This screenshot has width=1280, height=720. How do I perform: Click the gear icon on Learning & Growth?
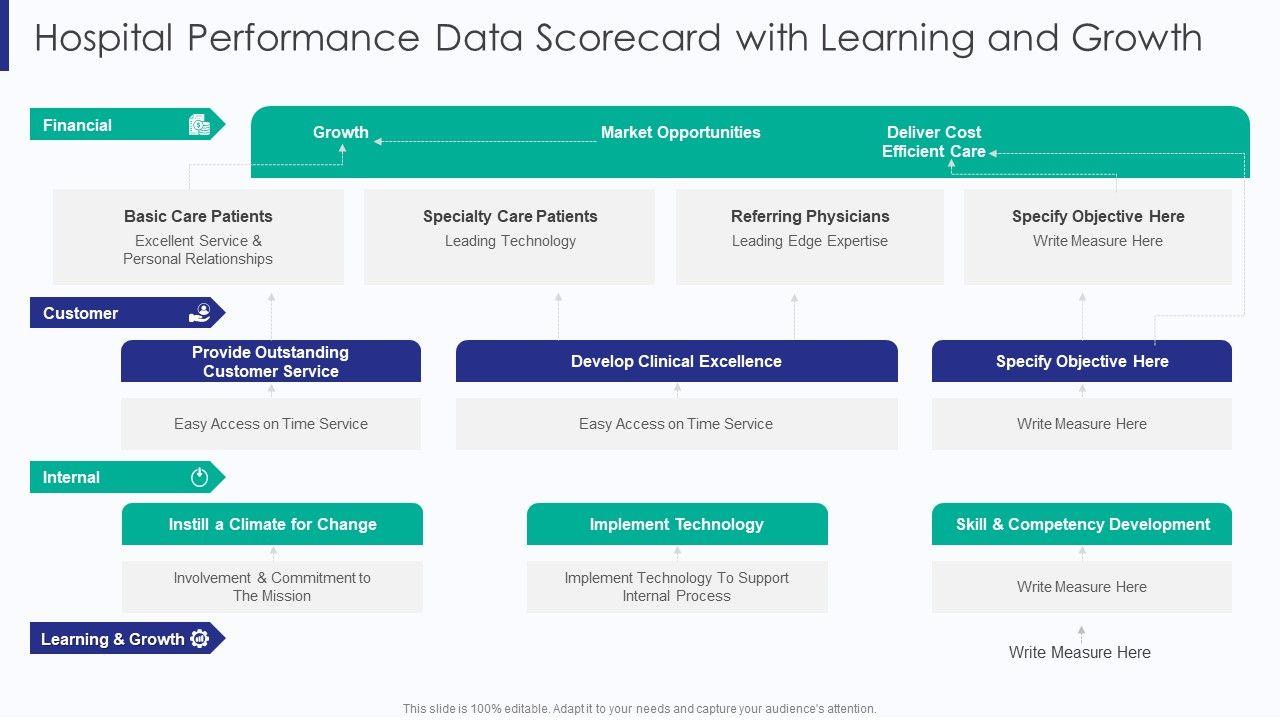[199, 639]
